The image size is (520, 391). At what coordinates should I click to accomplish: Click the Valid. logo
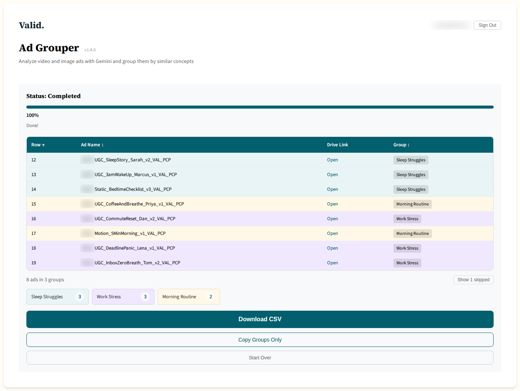pyautogui.click(x=31, y=25)
